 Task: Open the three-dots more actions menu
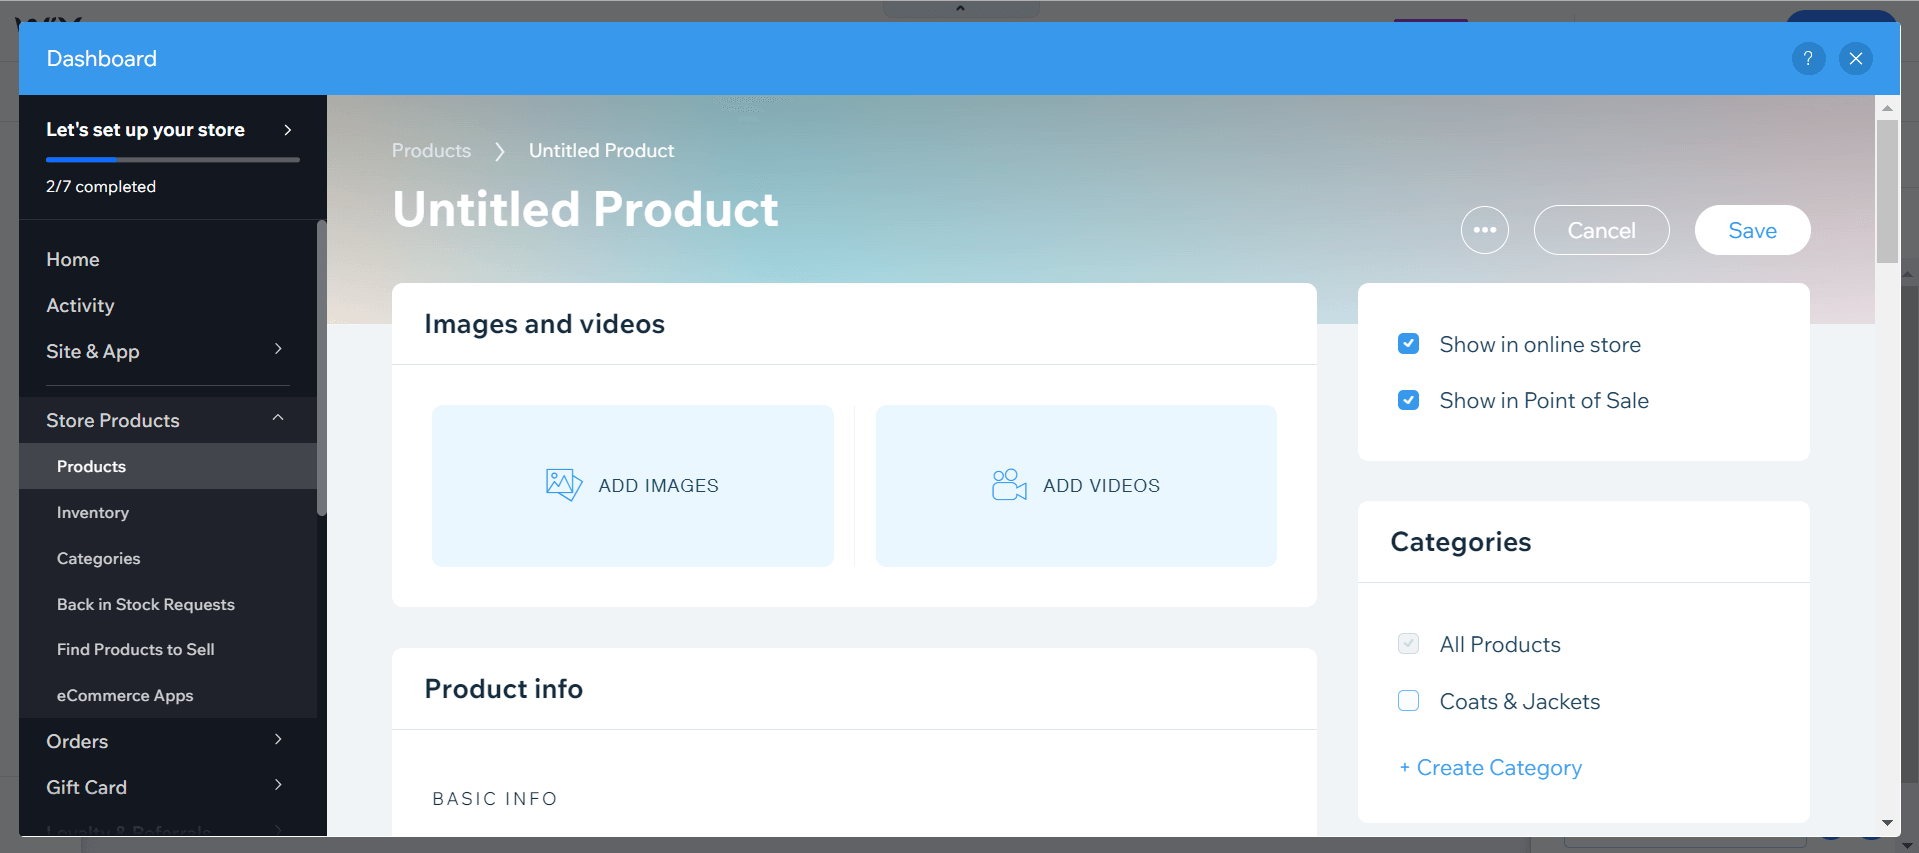pyautogui.click(x=1485, y=230)
